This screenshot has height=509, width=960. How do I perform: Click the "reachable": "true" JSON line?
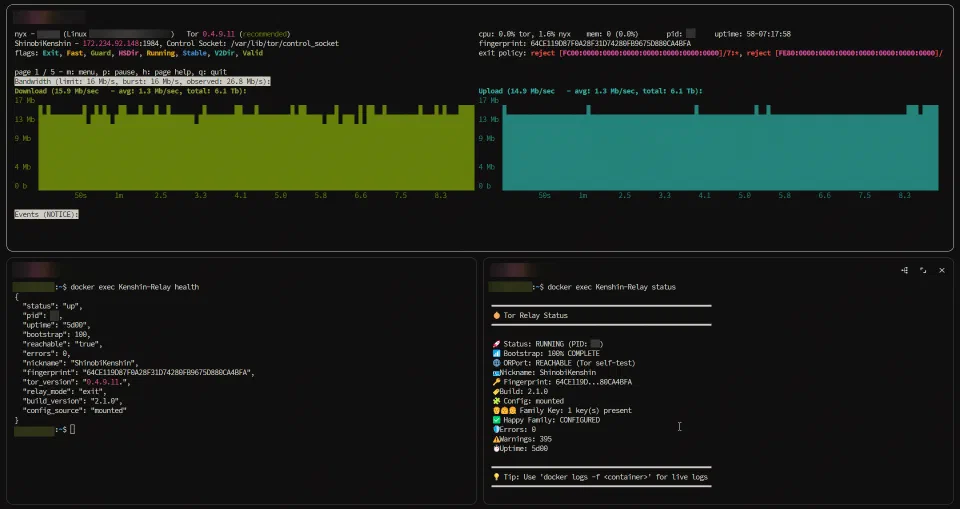point(62,344)
